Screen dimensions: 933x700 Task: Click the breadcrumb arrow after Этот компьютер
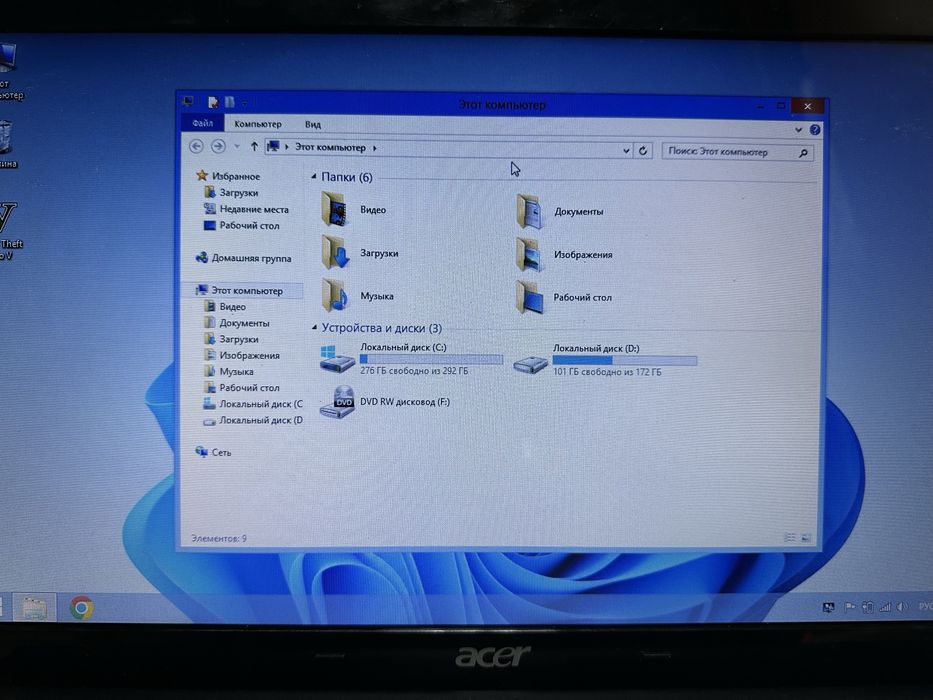pos(375,148)
